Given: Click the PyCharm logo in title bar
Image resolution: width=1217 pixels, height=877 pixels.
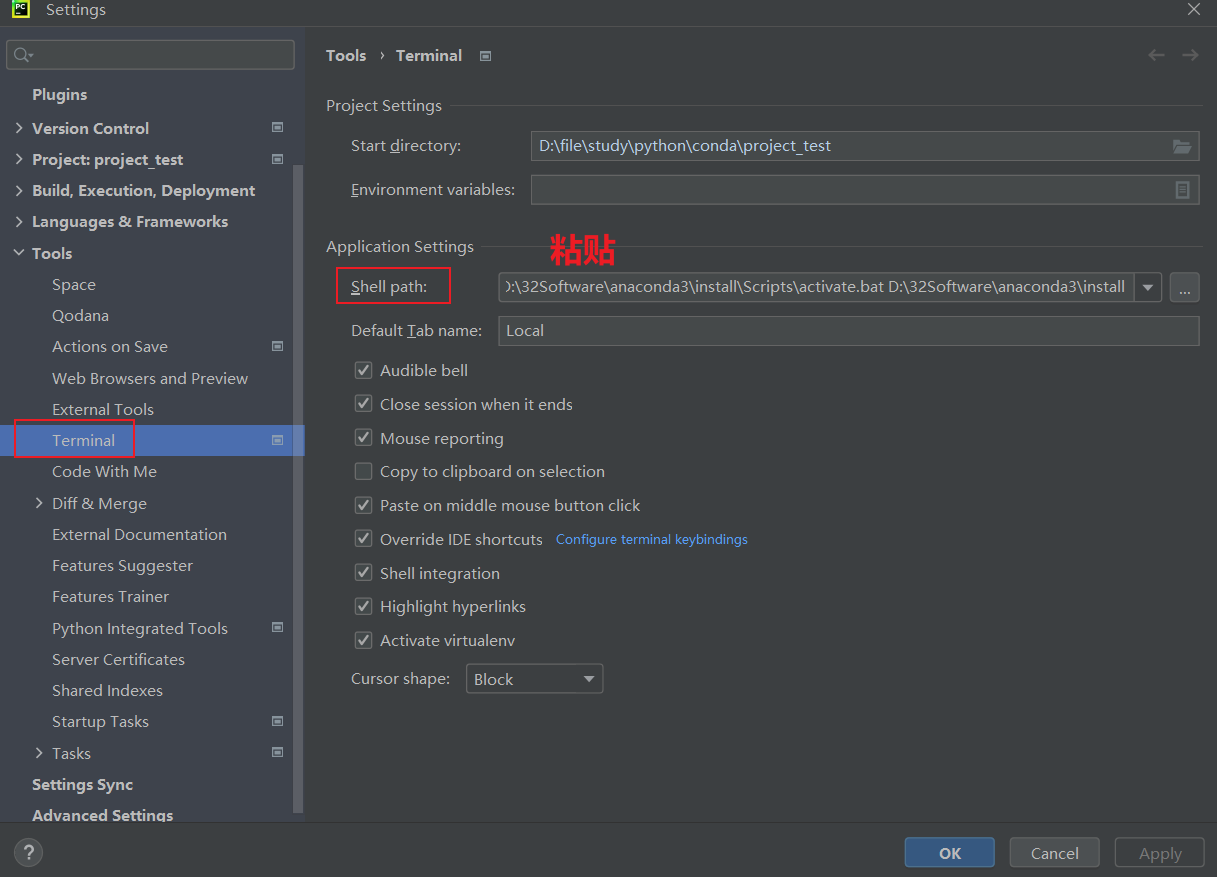Looking at the screenshot, I should pyautogui.click(x=21, y=10).
